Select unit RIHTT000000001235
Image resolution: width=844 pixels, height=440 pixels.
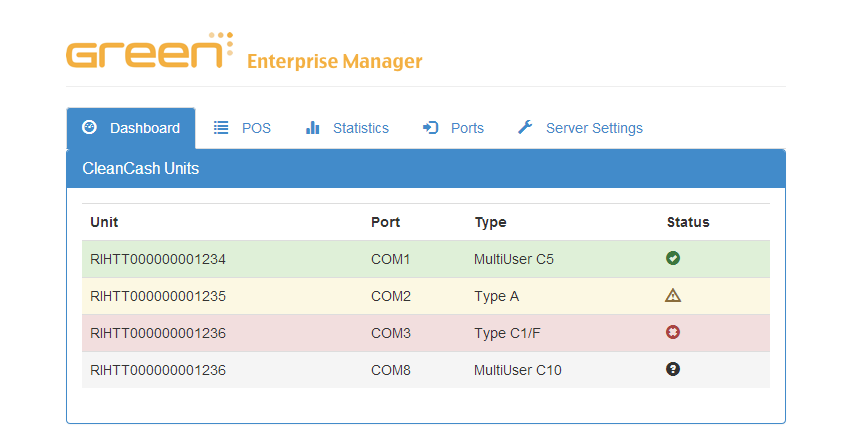158,296
